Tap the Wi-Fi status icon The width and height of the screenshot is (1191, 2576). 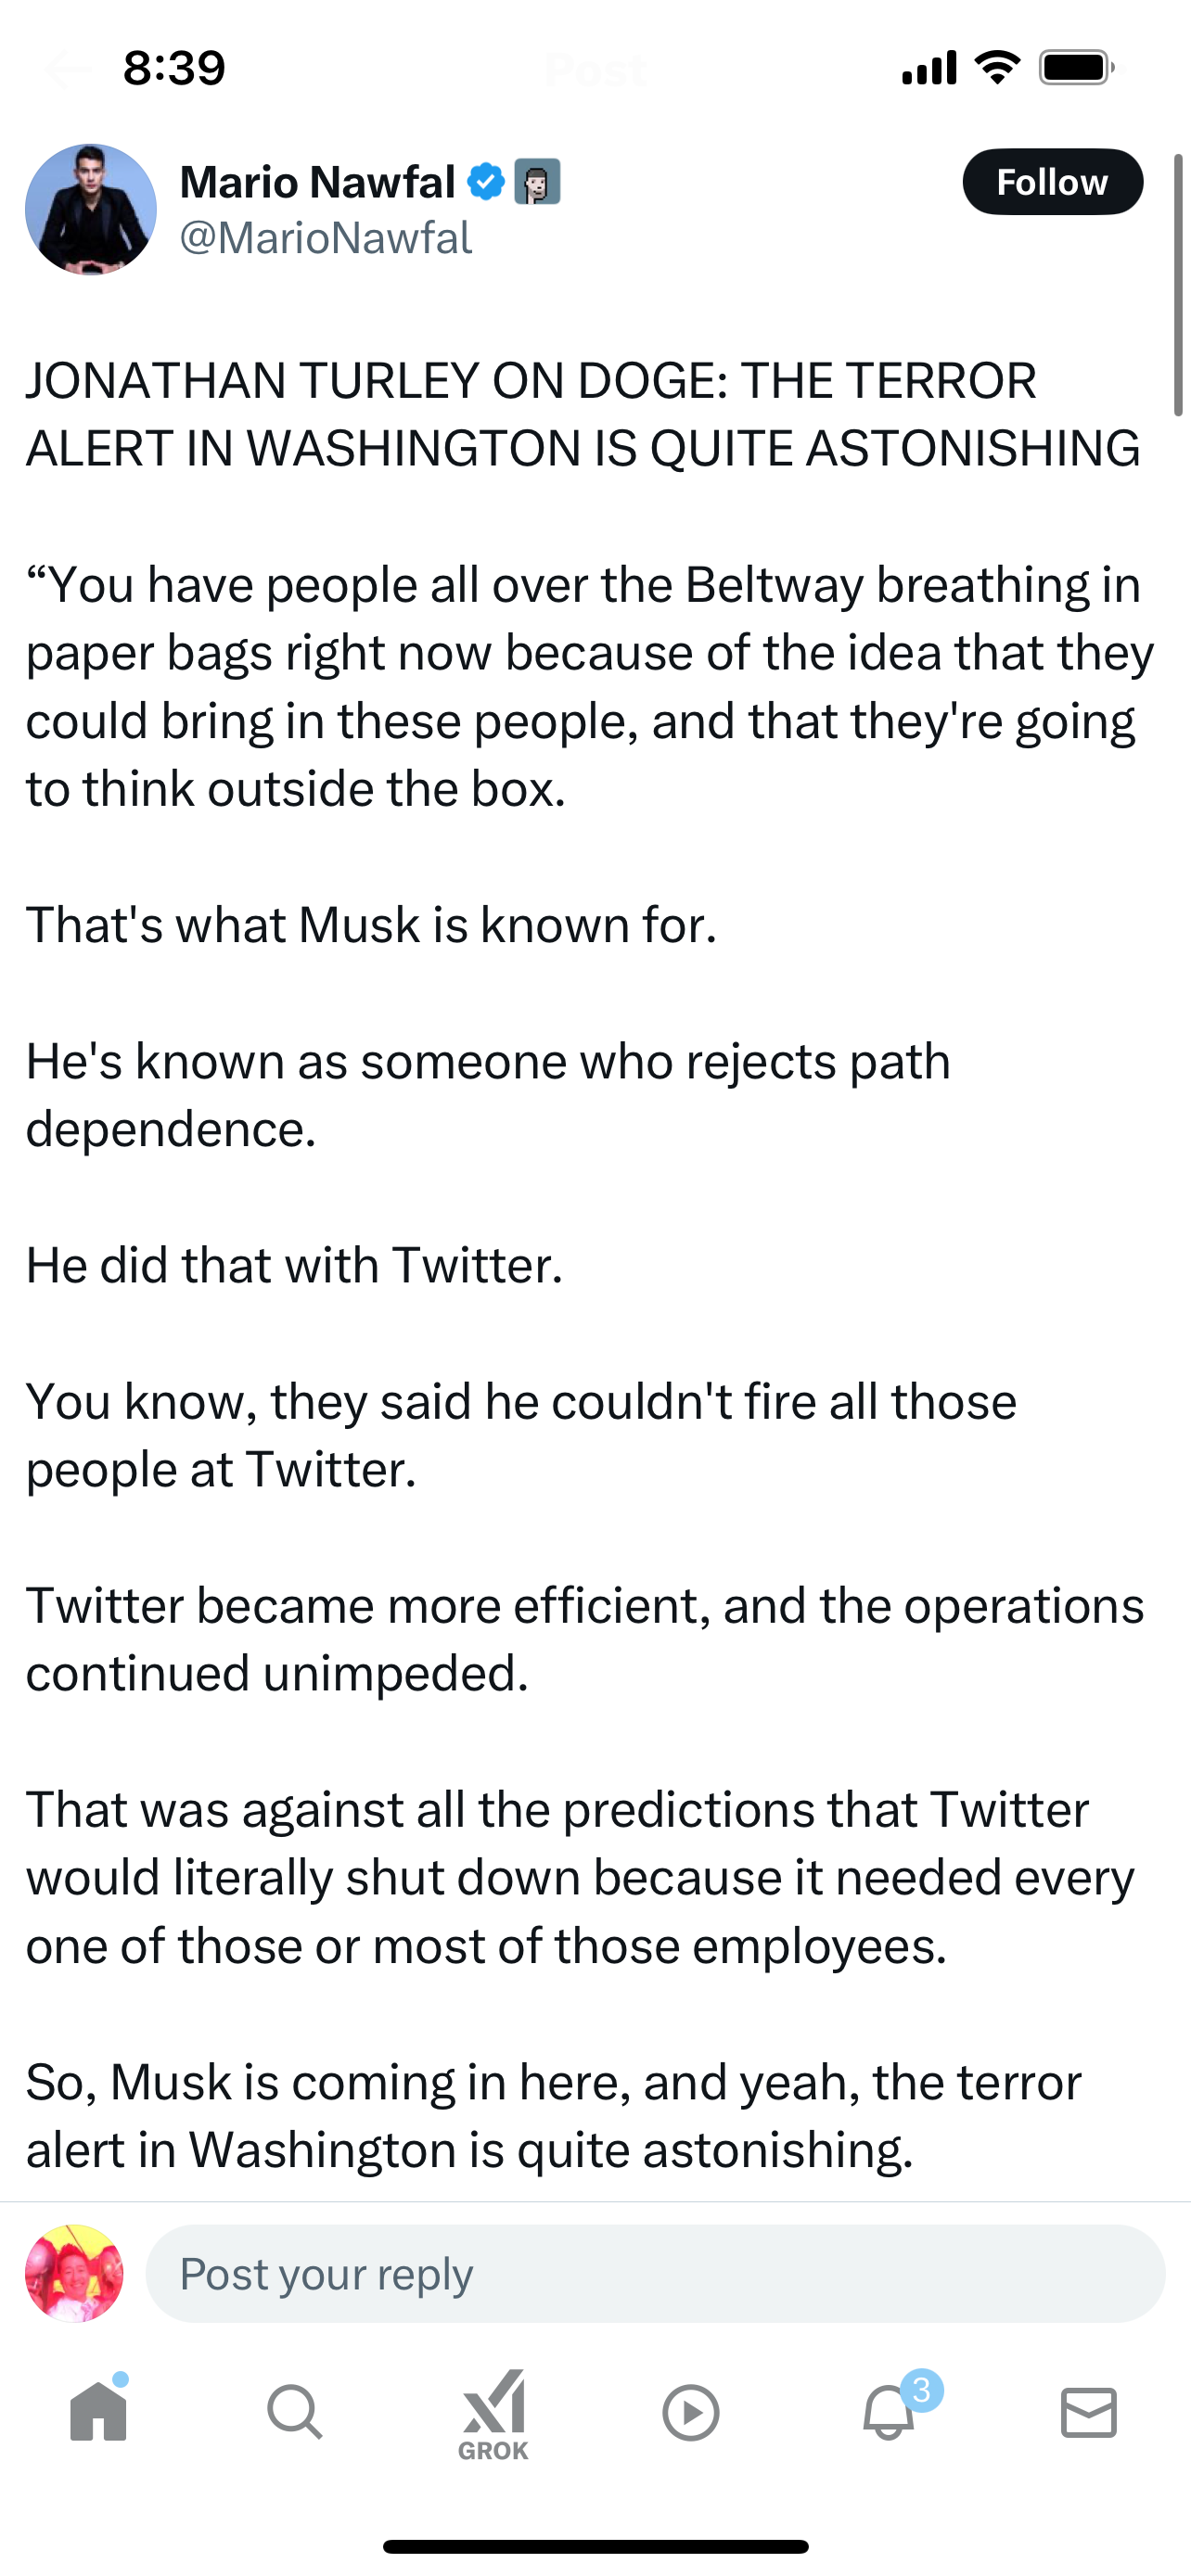(996, 68)
